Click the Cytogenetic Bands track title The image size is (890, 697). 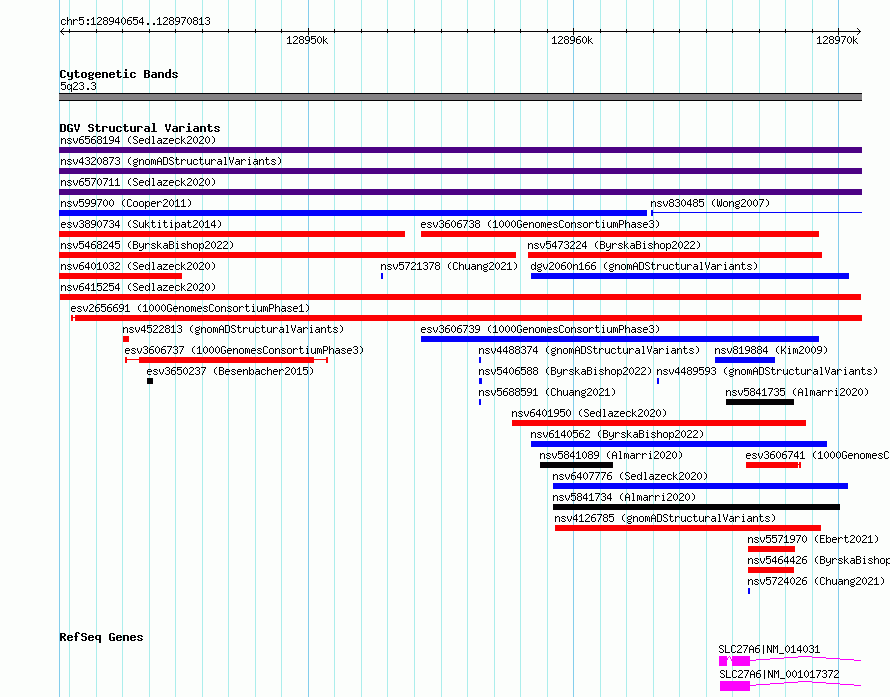(x=119, y=74)
